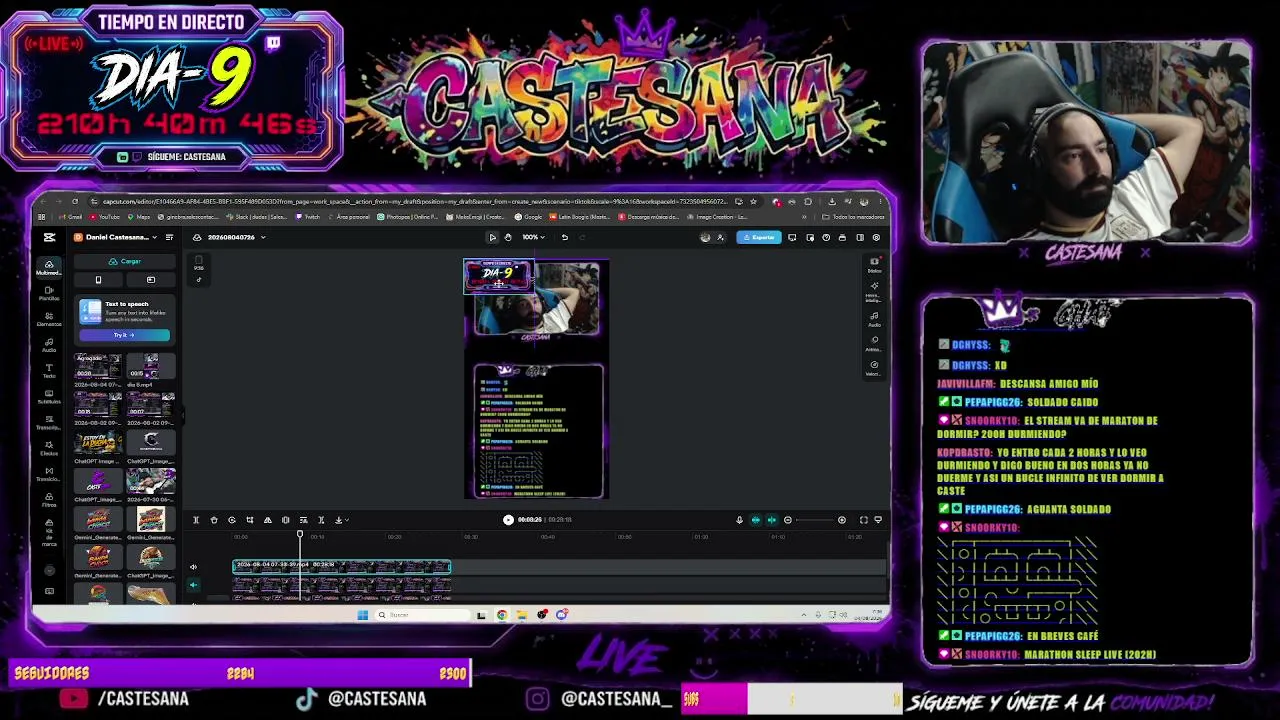Zoom out the timeline with minus
Viewport: 1280px width, 720px height.
tap(788, 520)
